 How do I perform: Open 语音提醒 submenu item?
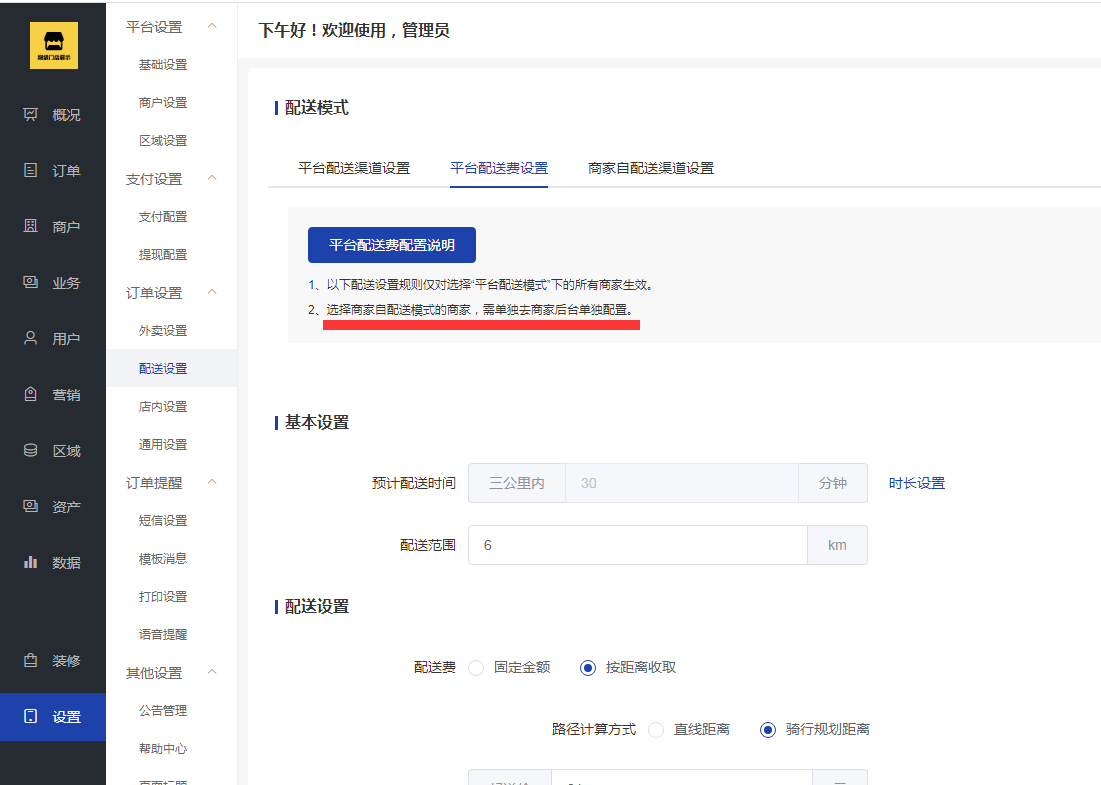click(x=163, y=635)
